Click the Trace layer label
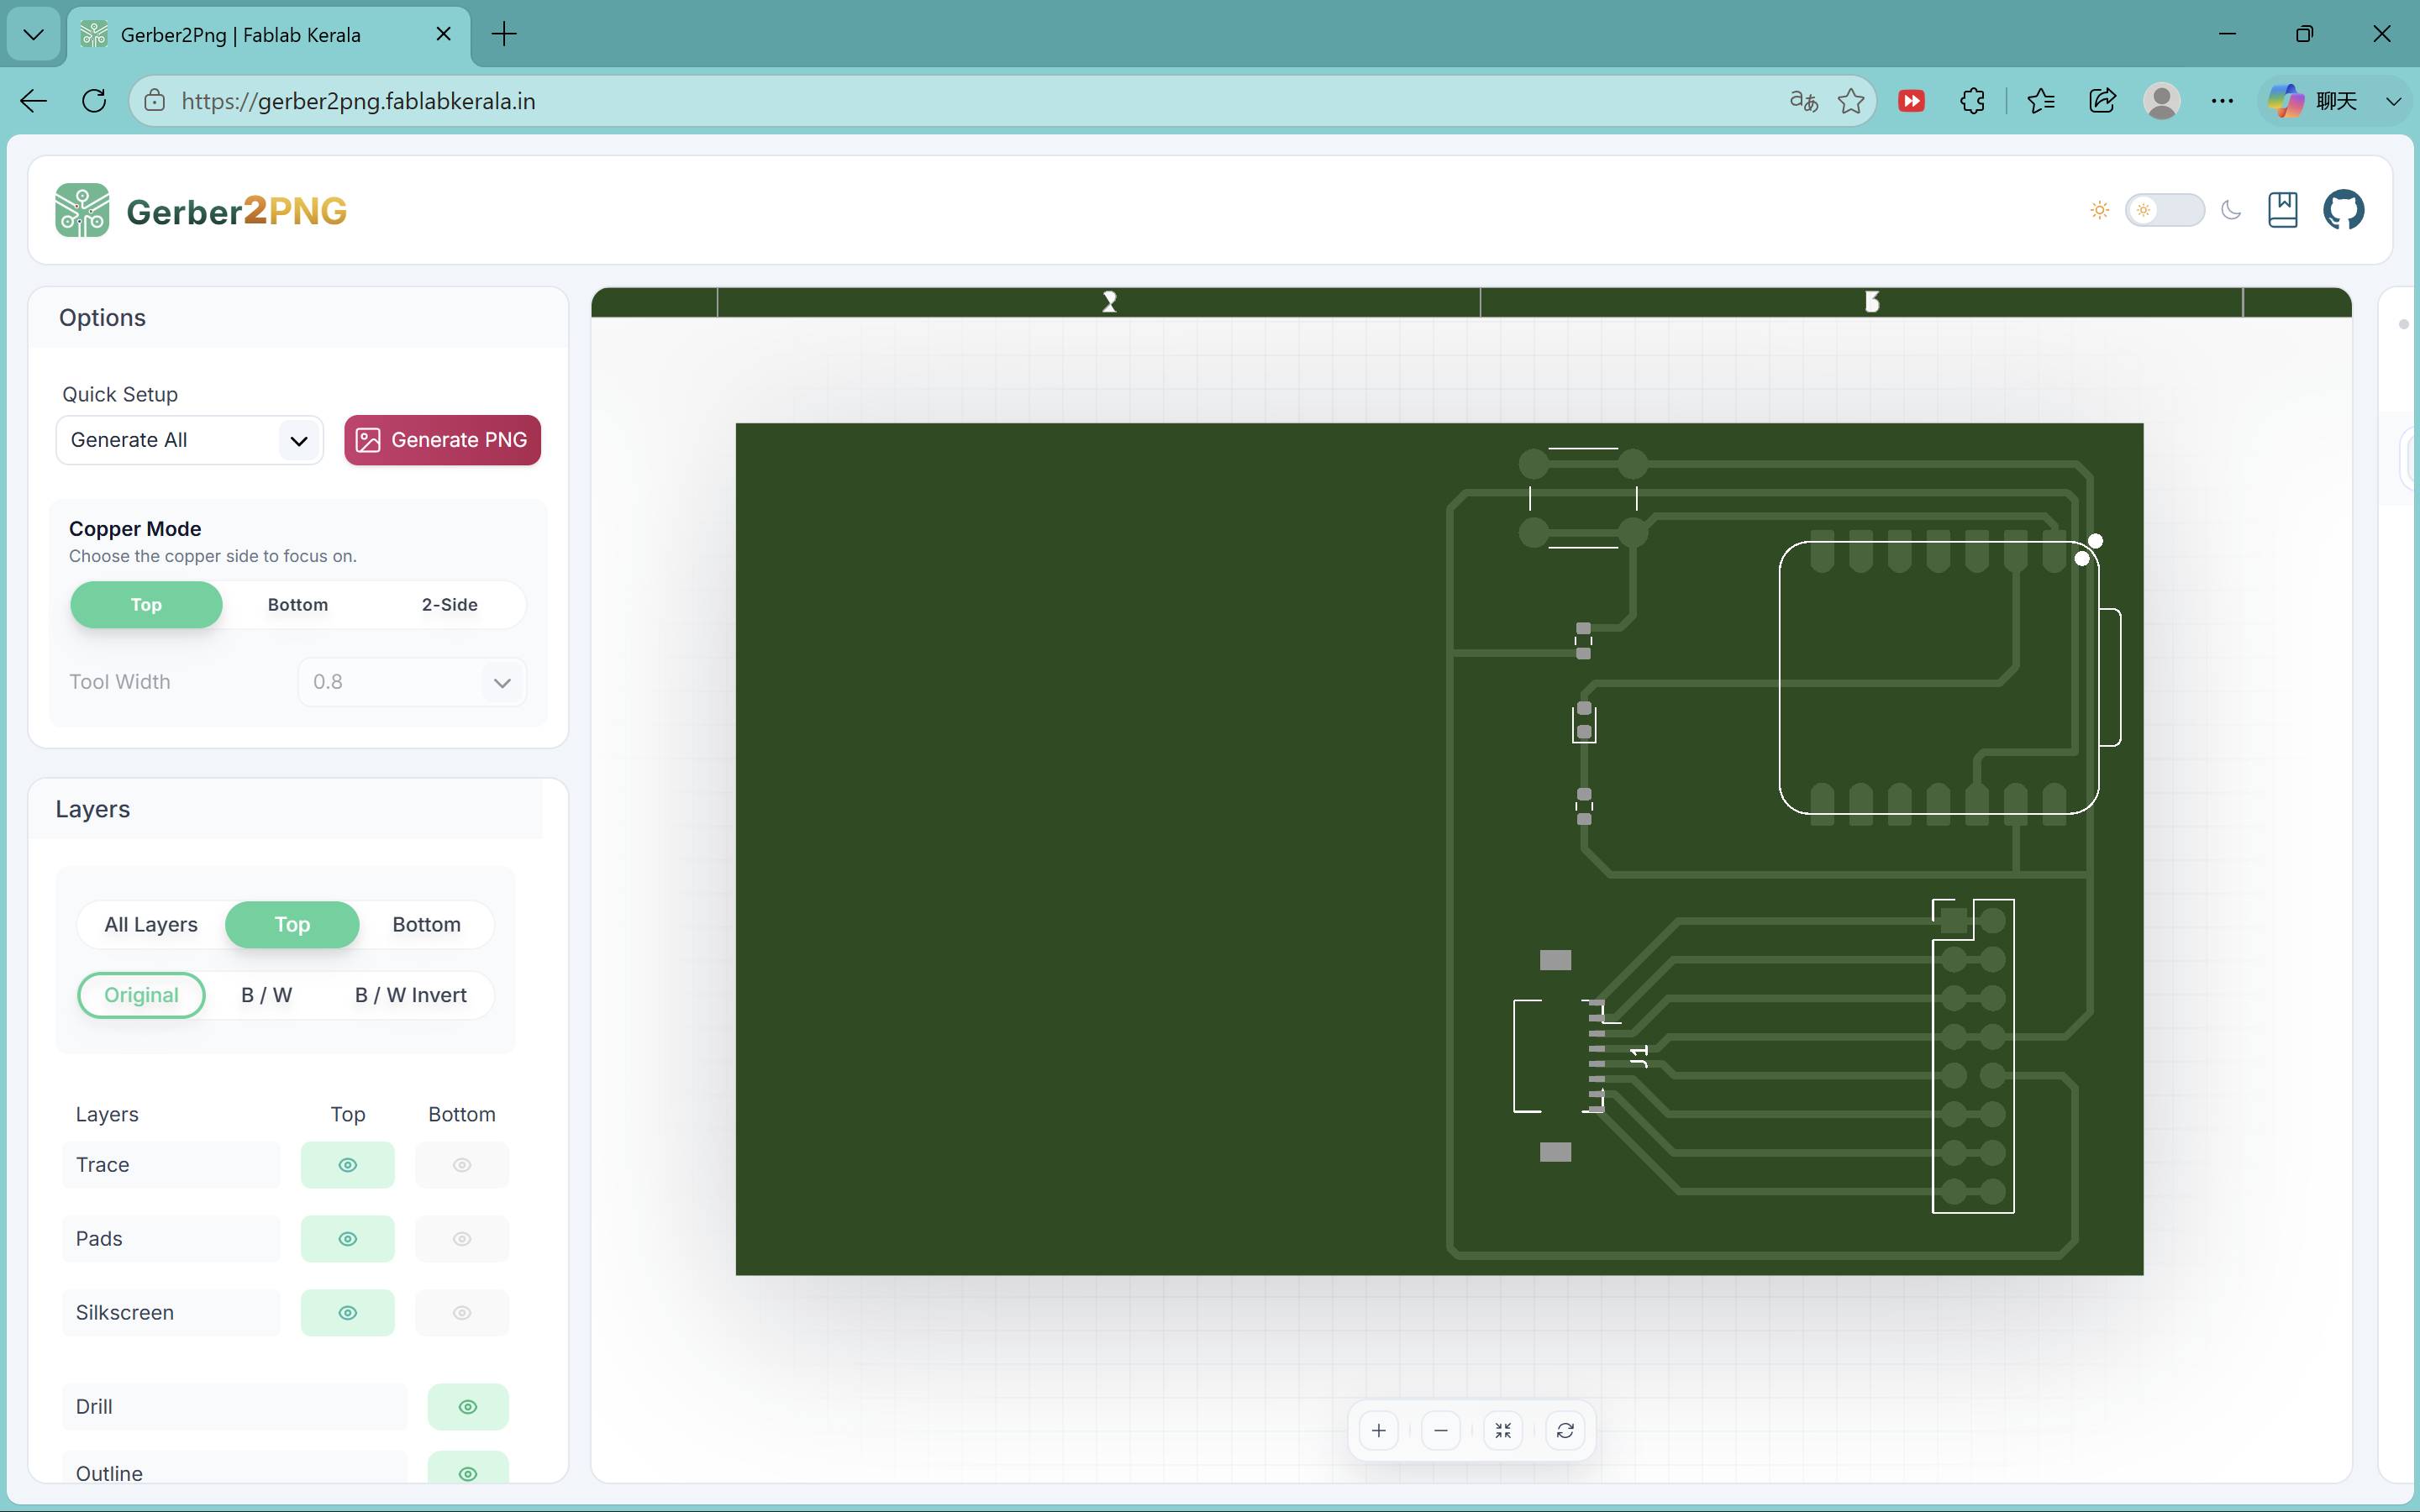Image resolution: width=2420 pixels, height=1512 pixels. pyautogui.click(x=102, y=1165)
